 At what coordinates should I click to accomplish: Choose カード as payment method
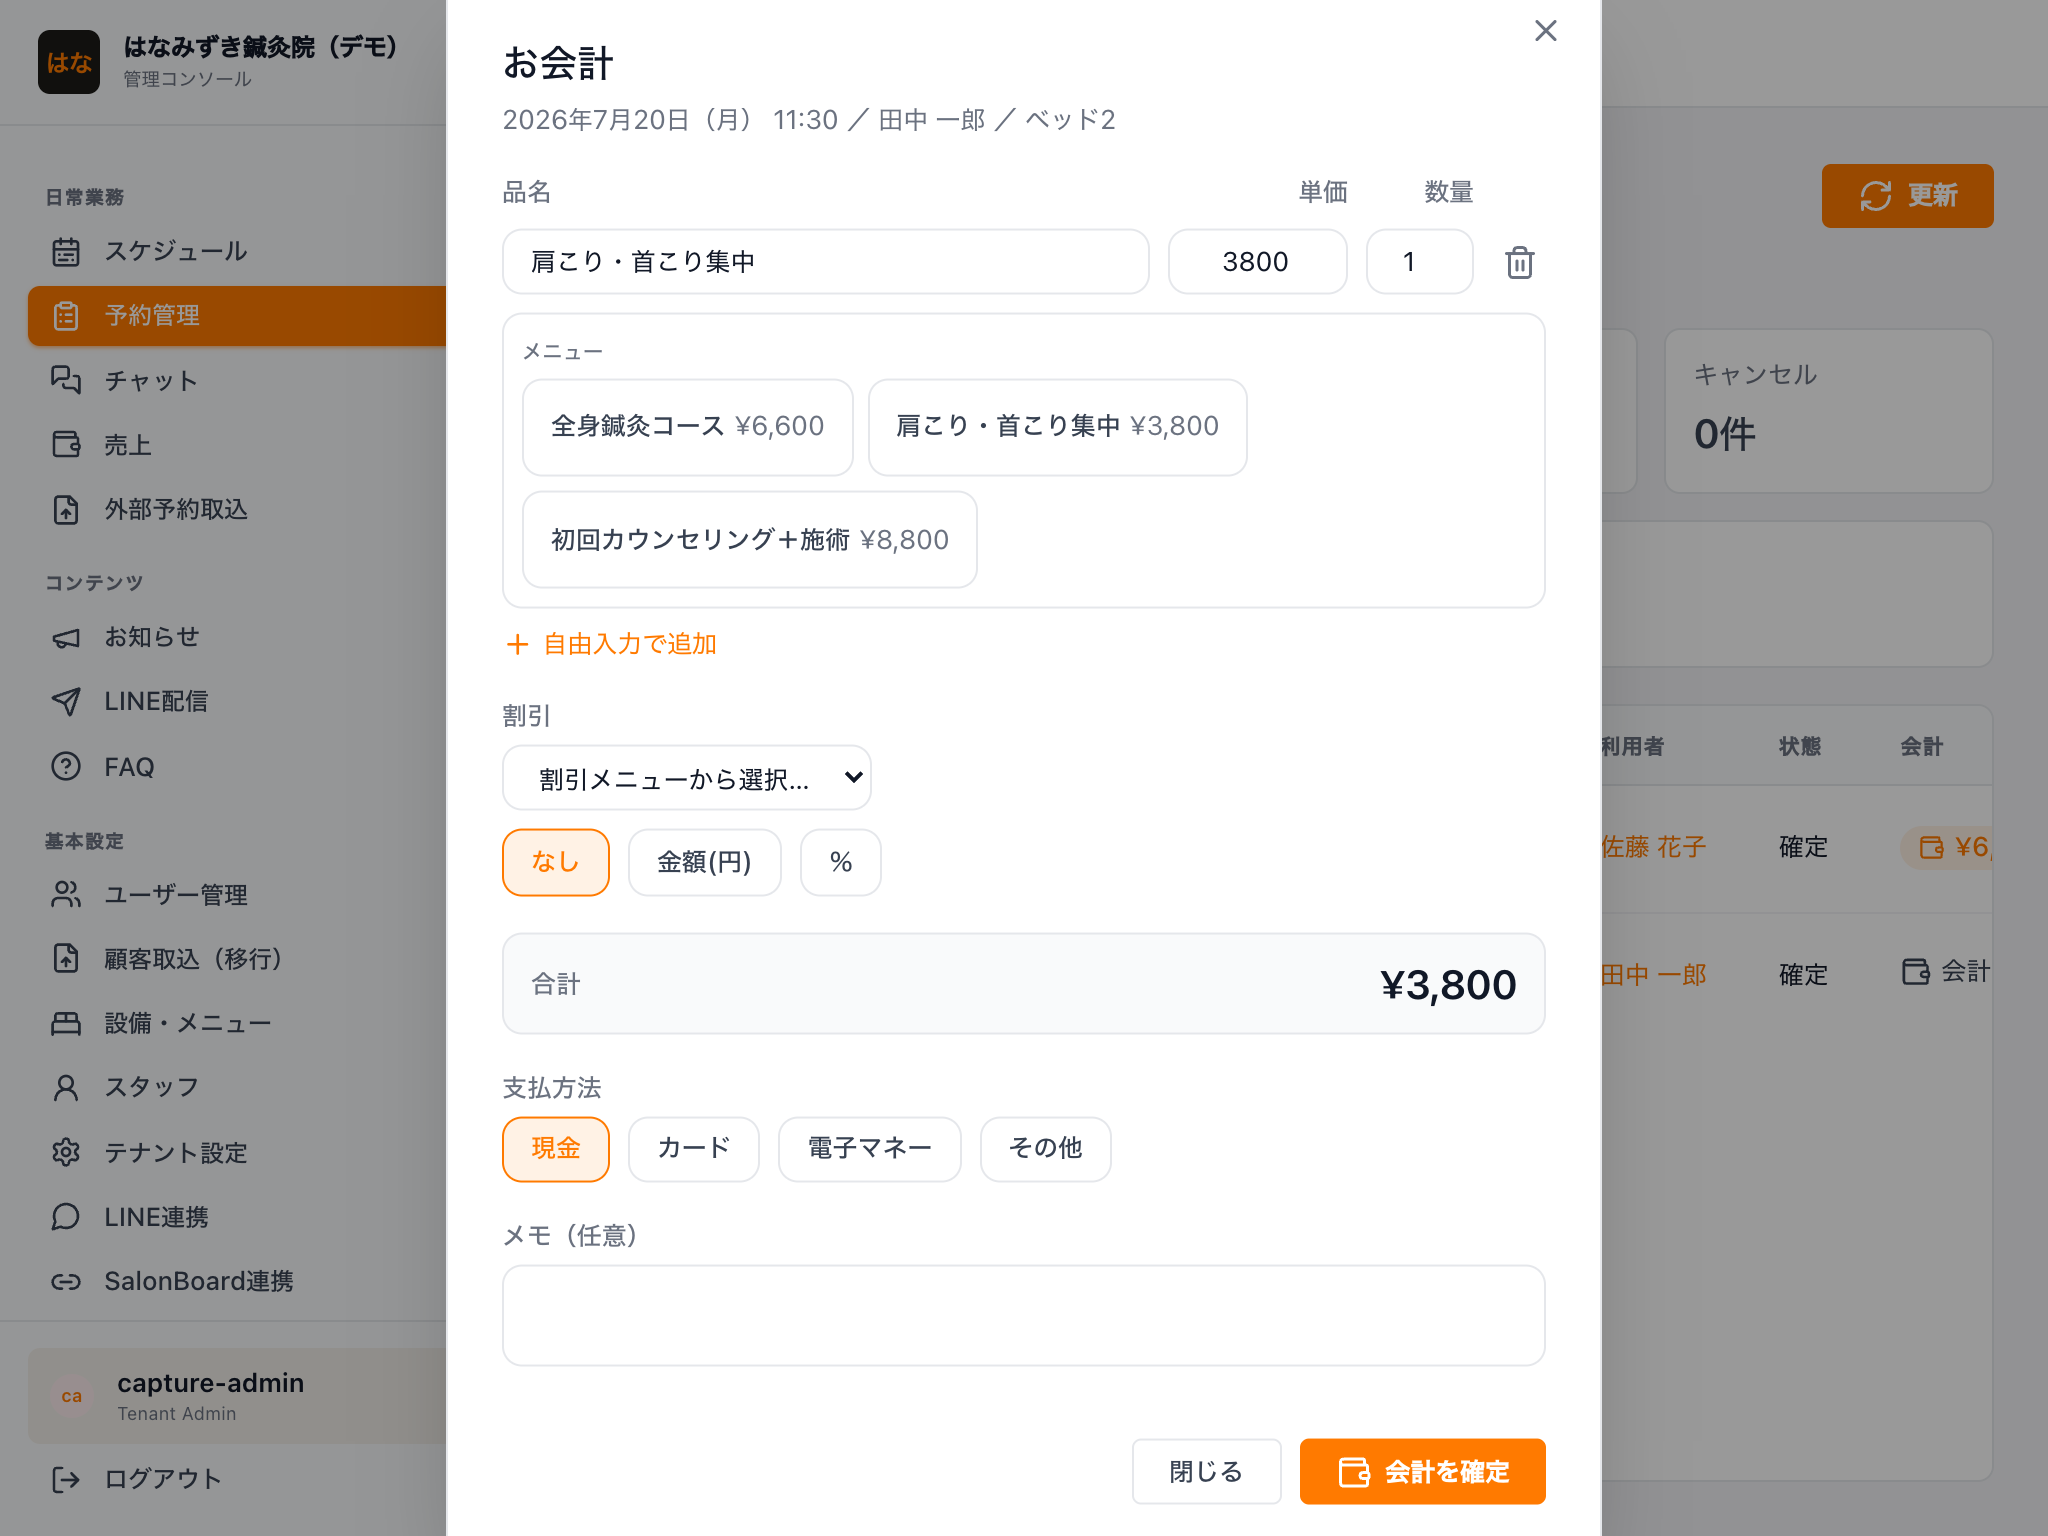click(x=694, y=1149)
